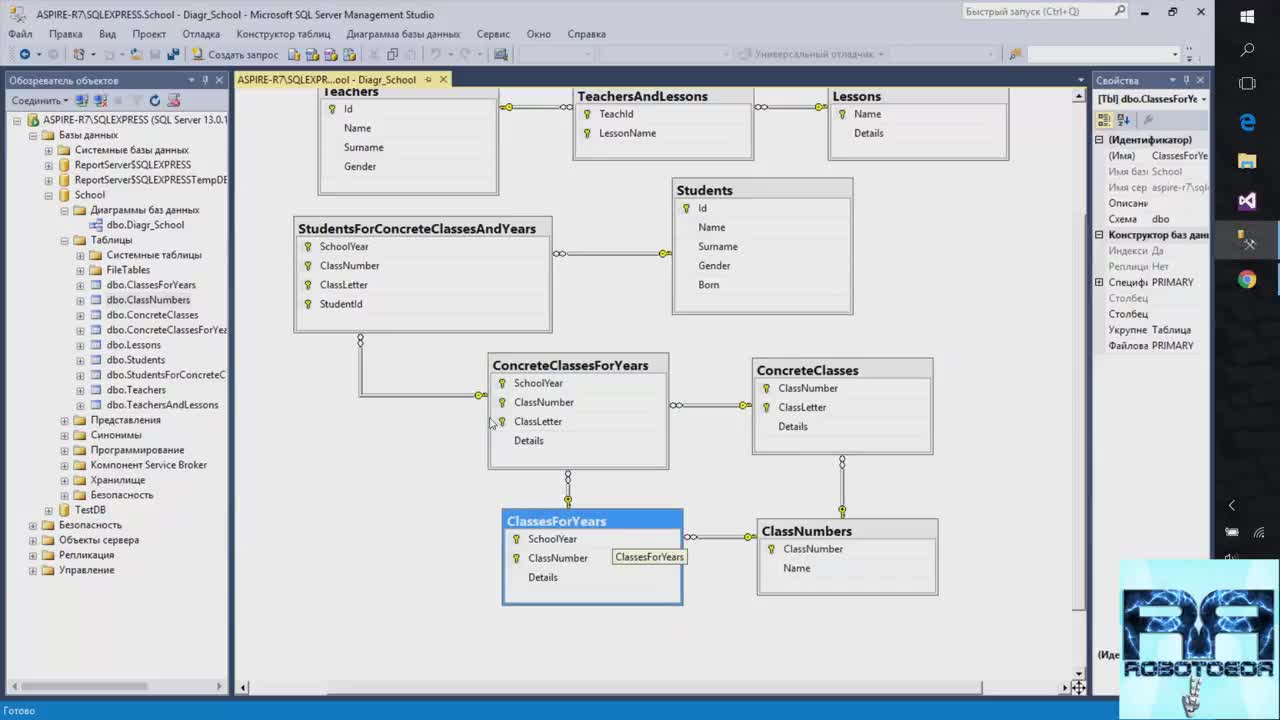
Task: Collapse the (Идентификатор) property group
Action: click(1099, 140)
